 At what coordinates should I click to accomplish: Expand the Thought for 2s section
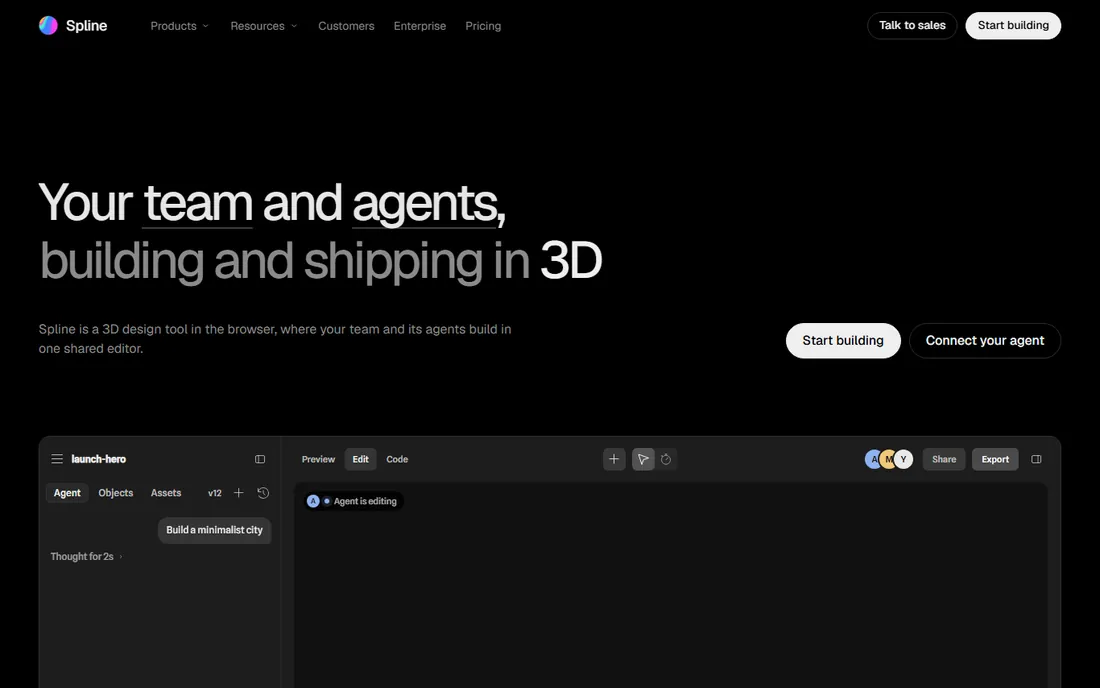[x=86, y=556]
